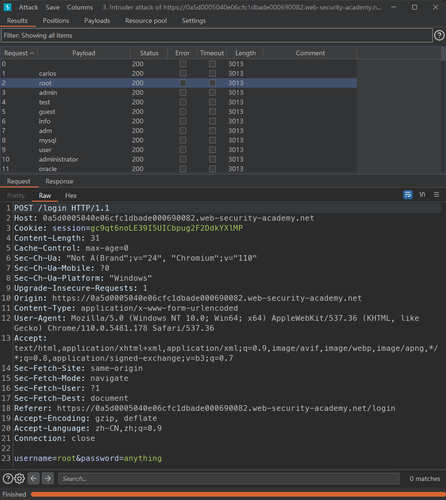446x500 pixels.
Task: Toggle Error checkbox in admin row
Action: click(183, 92)
